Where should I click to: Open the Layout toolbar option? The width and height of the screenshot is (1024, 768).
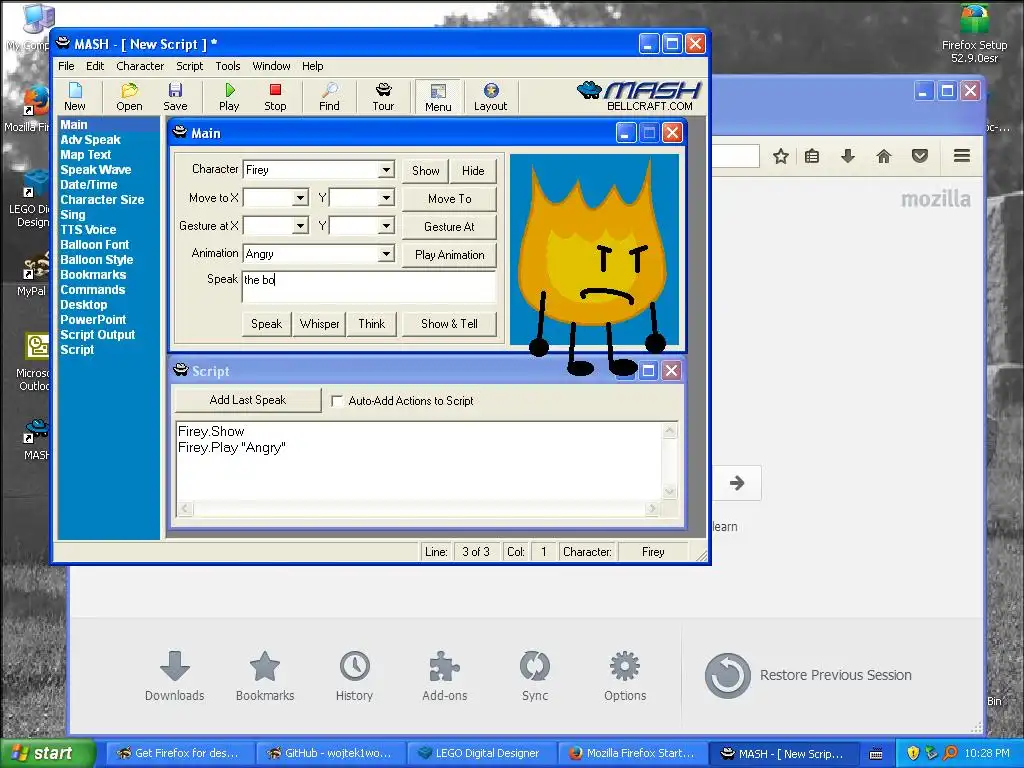(490, 97)
